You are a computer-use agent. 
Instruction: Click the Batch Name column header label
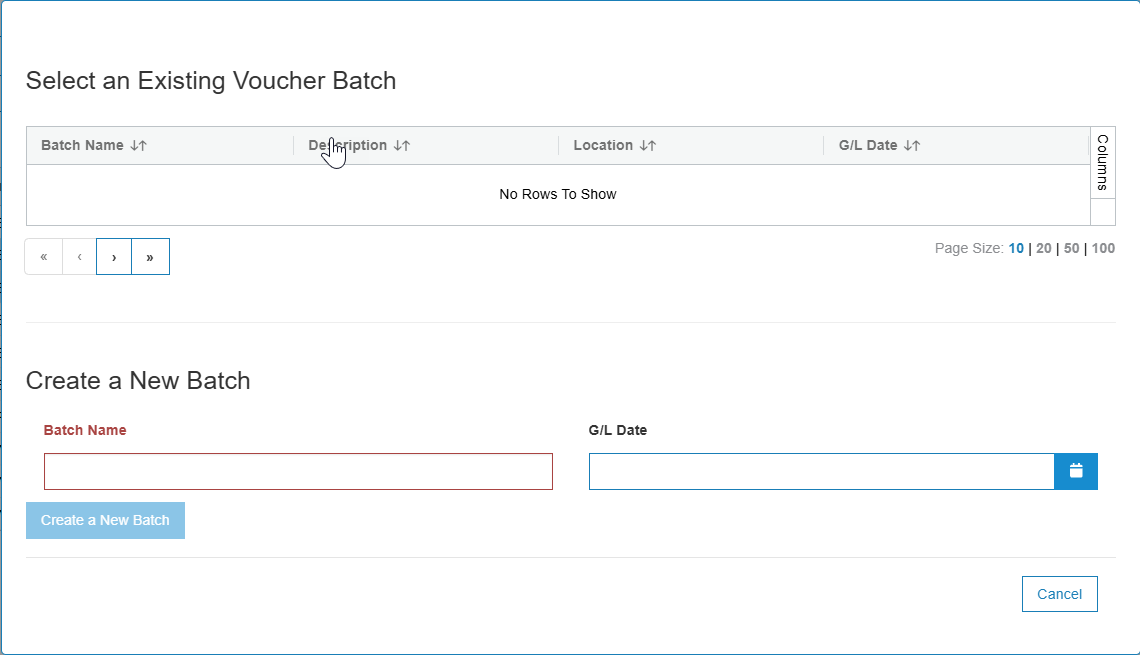(82, 145)
